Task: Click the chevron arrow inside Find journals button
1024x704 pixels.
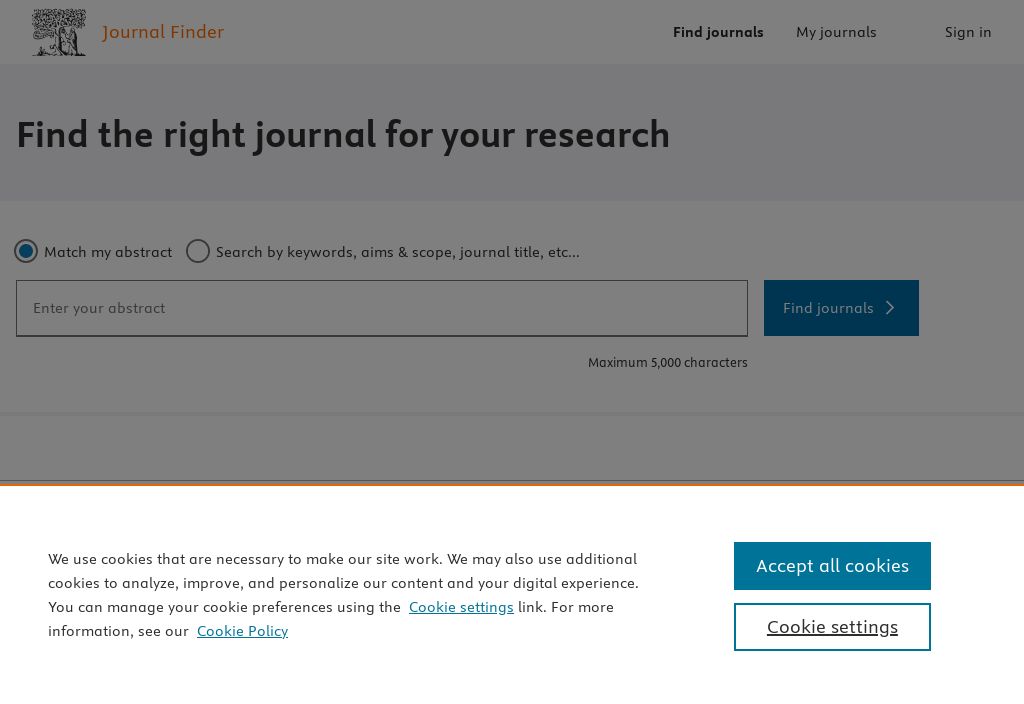Action: pos(889,308)
